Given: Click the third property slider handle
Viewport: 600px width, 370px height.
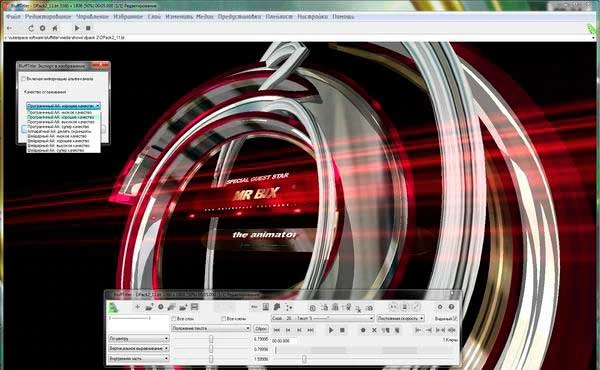Looking at the screenshot, I should pos(211,359).
